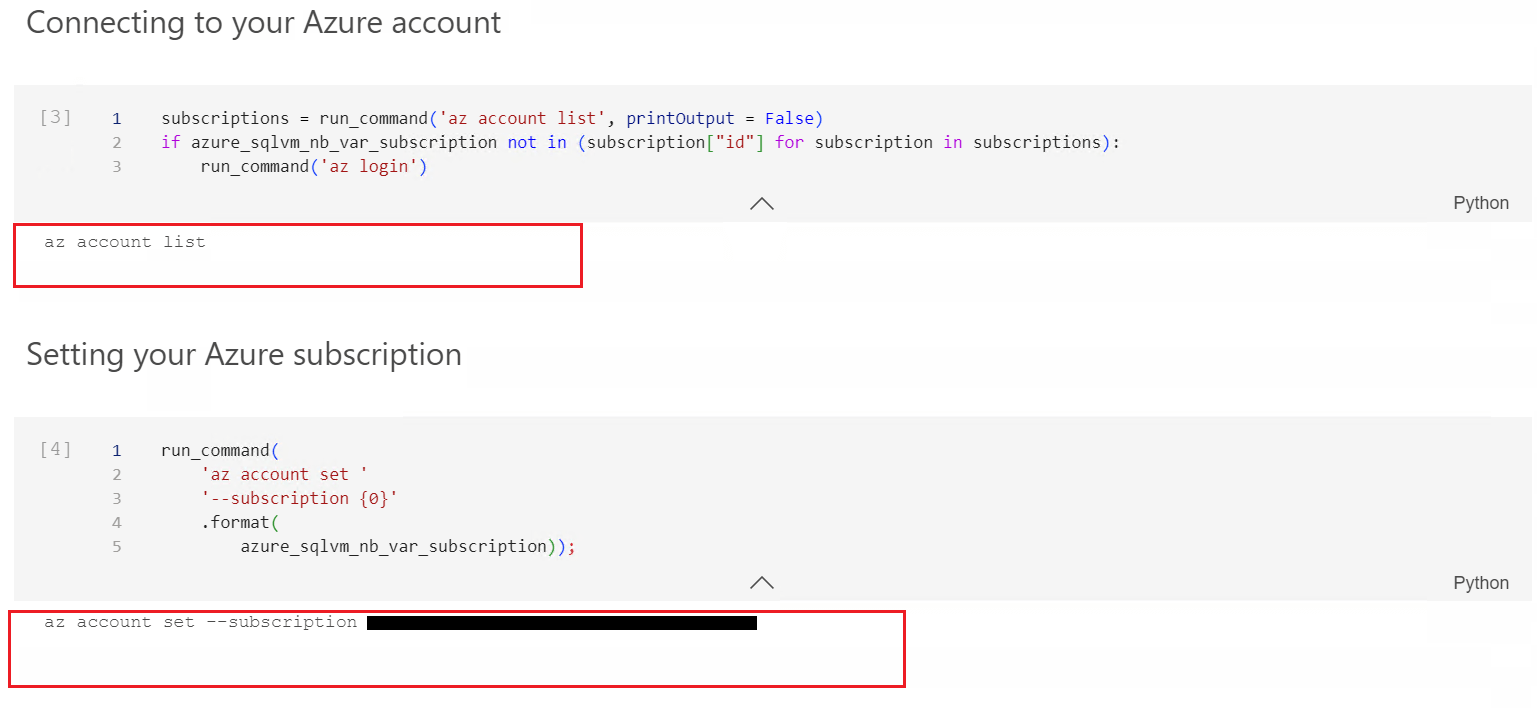Collapse the 'az account set' code cell chevron
The image size is (1537, 708).
tap(762, 582)
